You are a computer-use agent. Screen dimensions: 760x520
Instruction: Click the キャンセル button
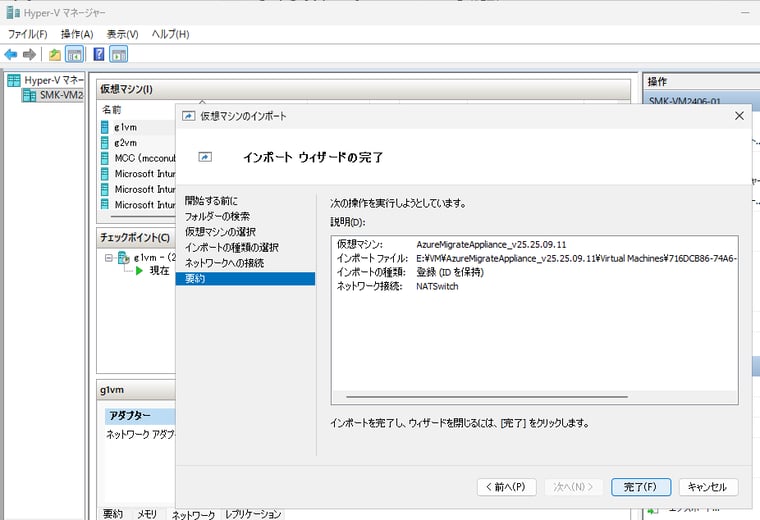(x=708, y=487)
